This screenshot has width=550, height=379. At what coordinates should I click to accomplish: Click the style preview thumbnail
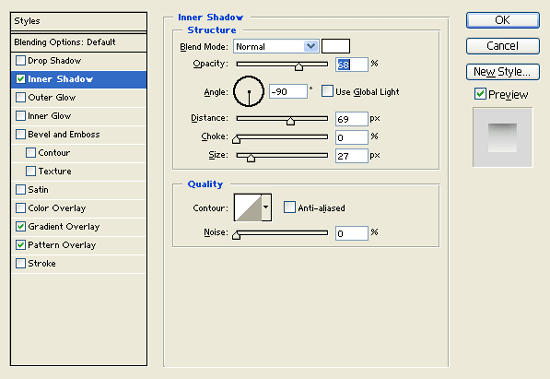point(502,137)
